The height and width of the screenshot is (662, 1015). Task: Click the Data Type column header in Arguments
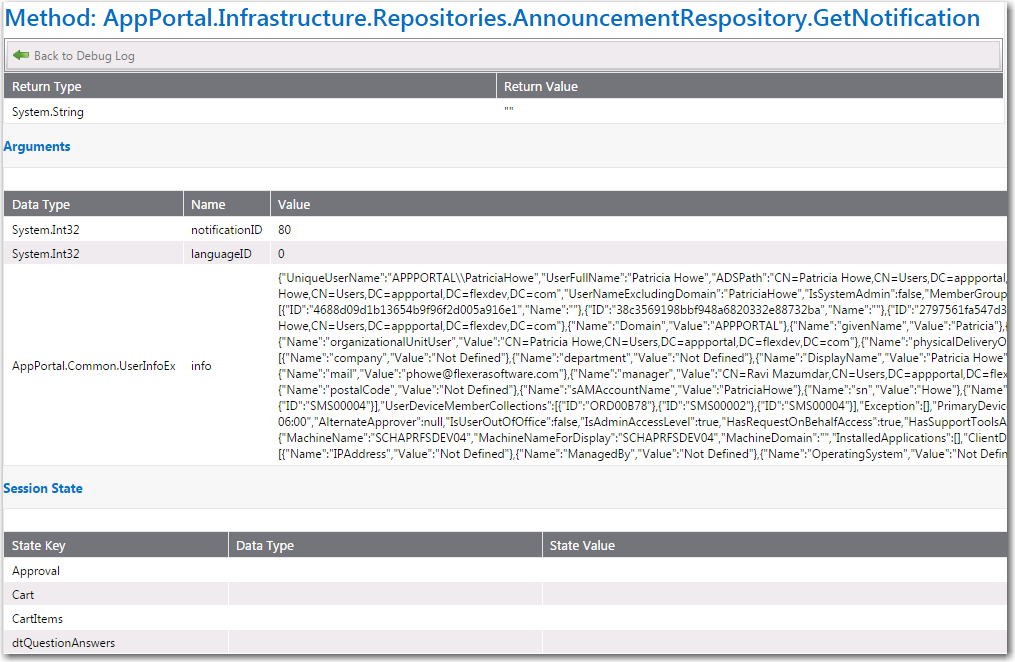click(41, 204)
